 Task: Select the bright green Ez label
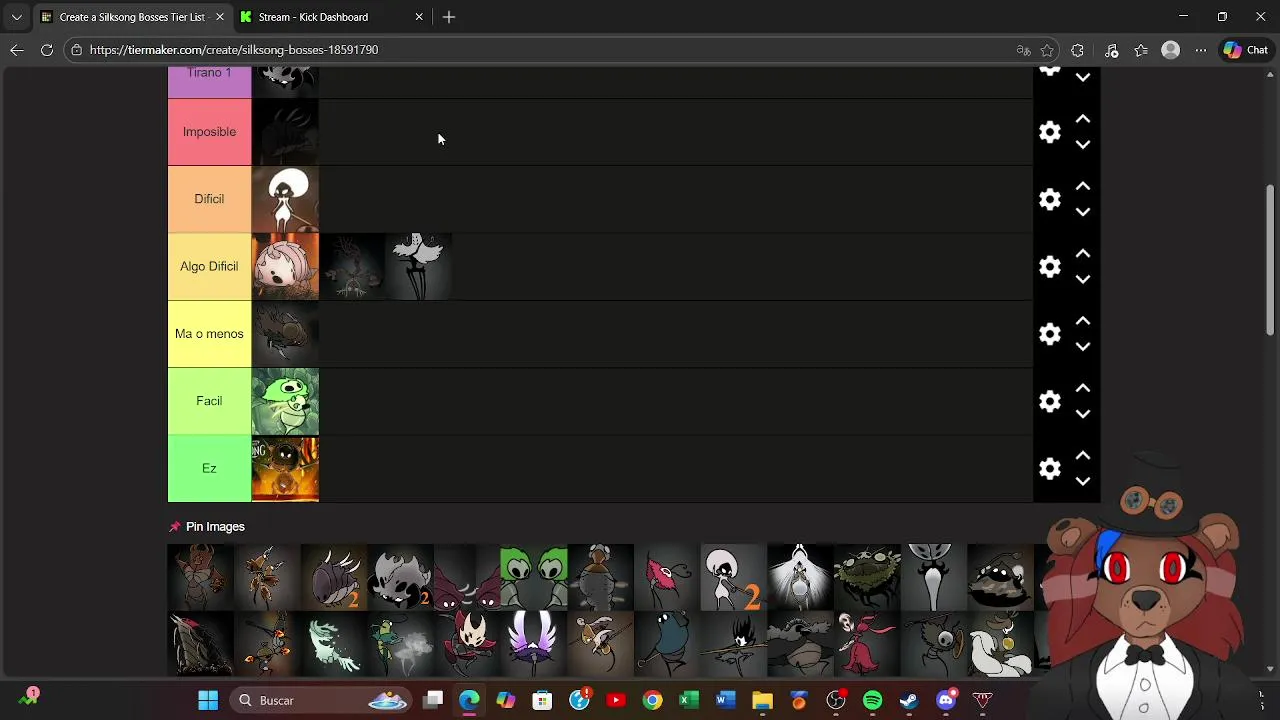209,468
